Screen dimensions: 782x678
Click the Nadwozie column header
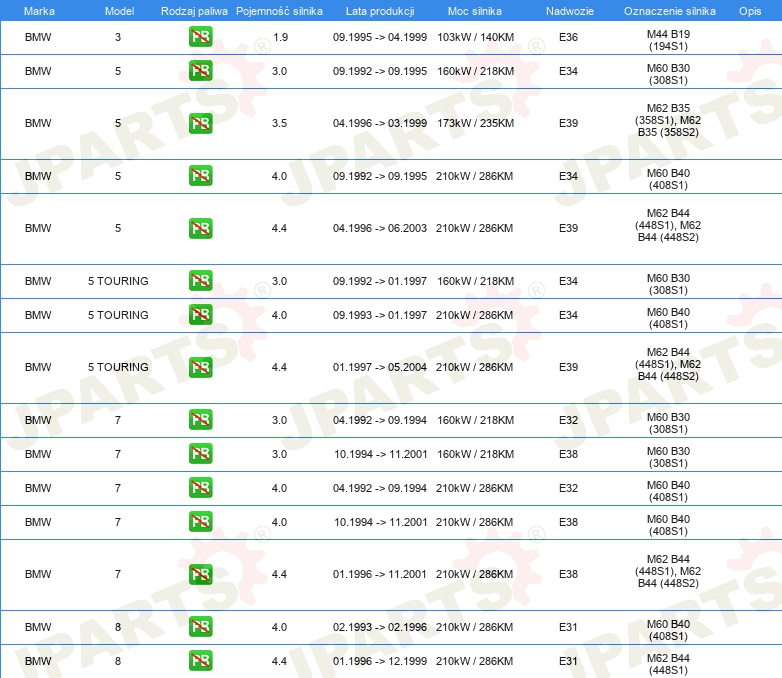pos(570,11)
